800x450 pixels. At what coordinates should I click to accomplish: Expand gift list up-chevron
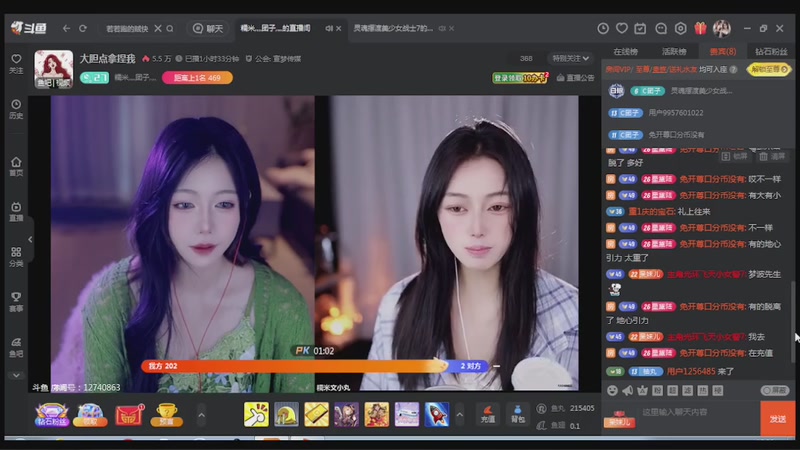(460, 415)
